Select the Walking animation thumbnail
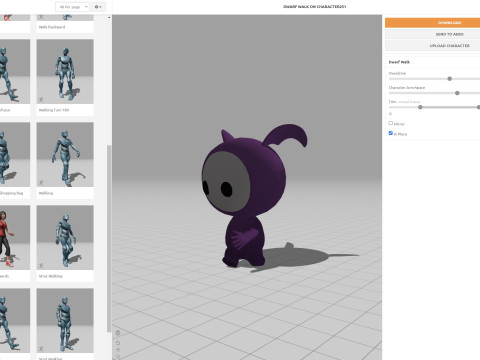 65,154
